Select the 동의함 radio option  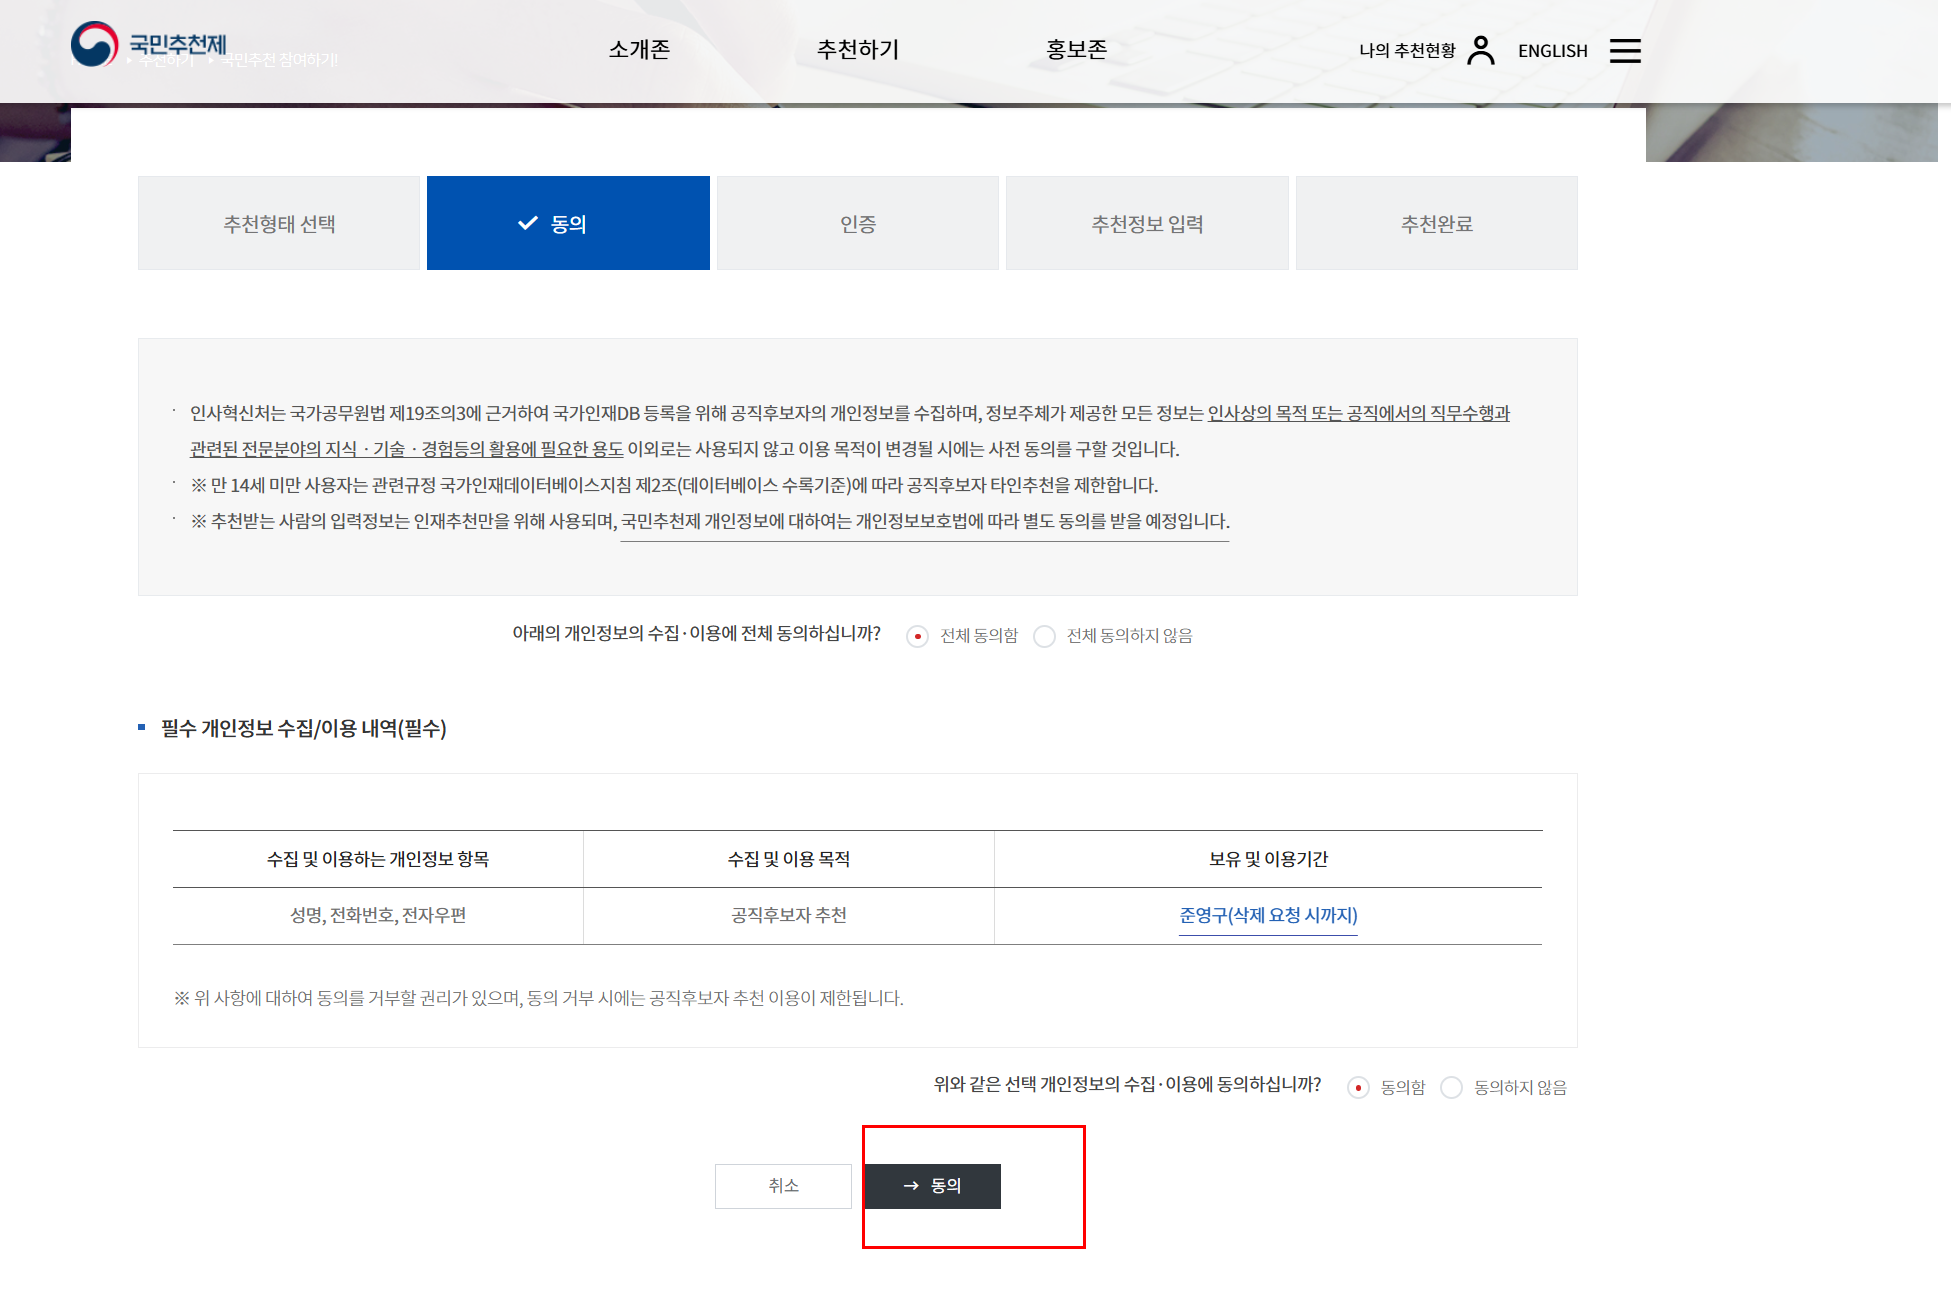[x=1358, y=1087]
